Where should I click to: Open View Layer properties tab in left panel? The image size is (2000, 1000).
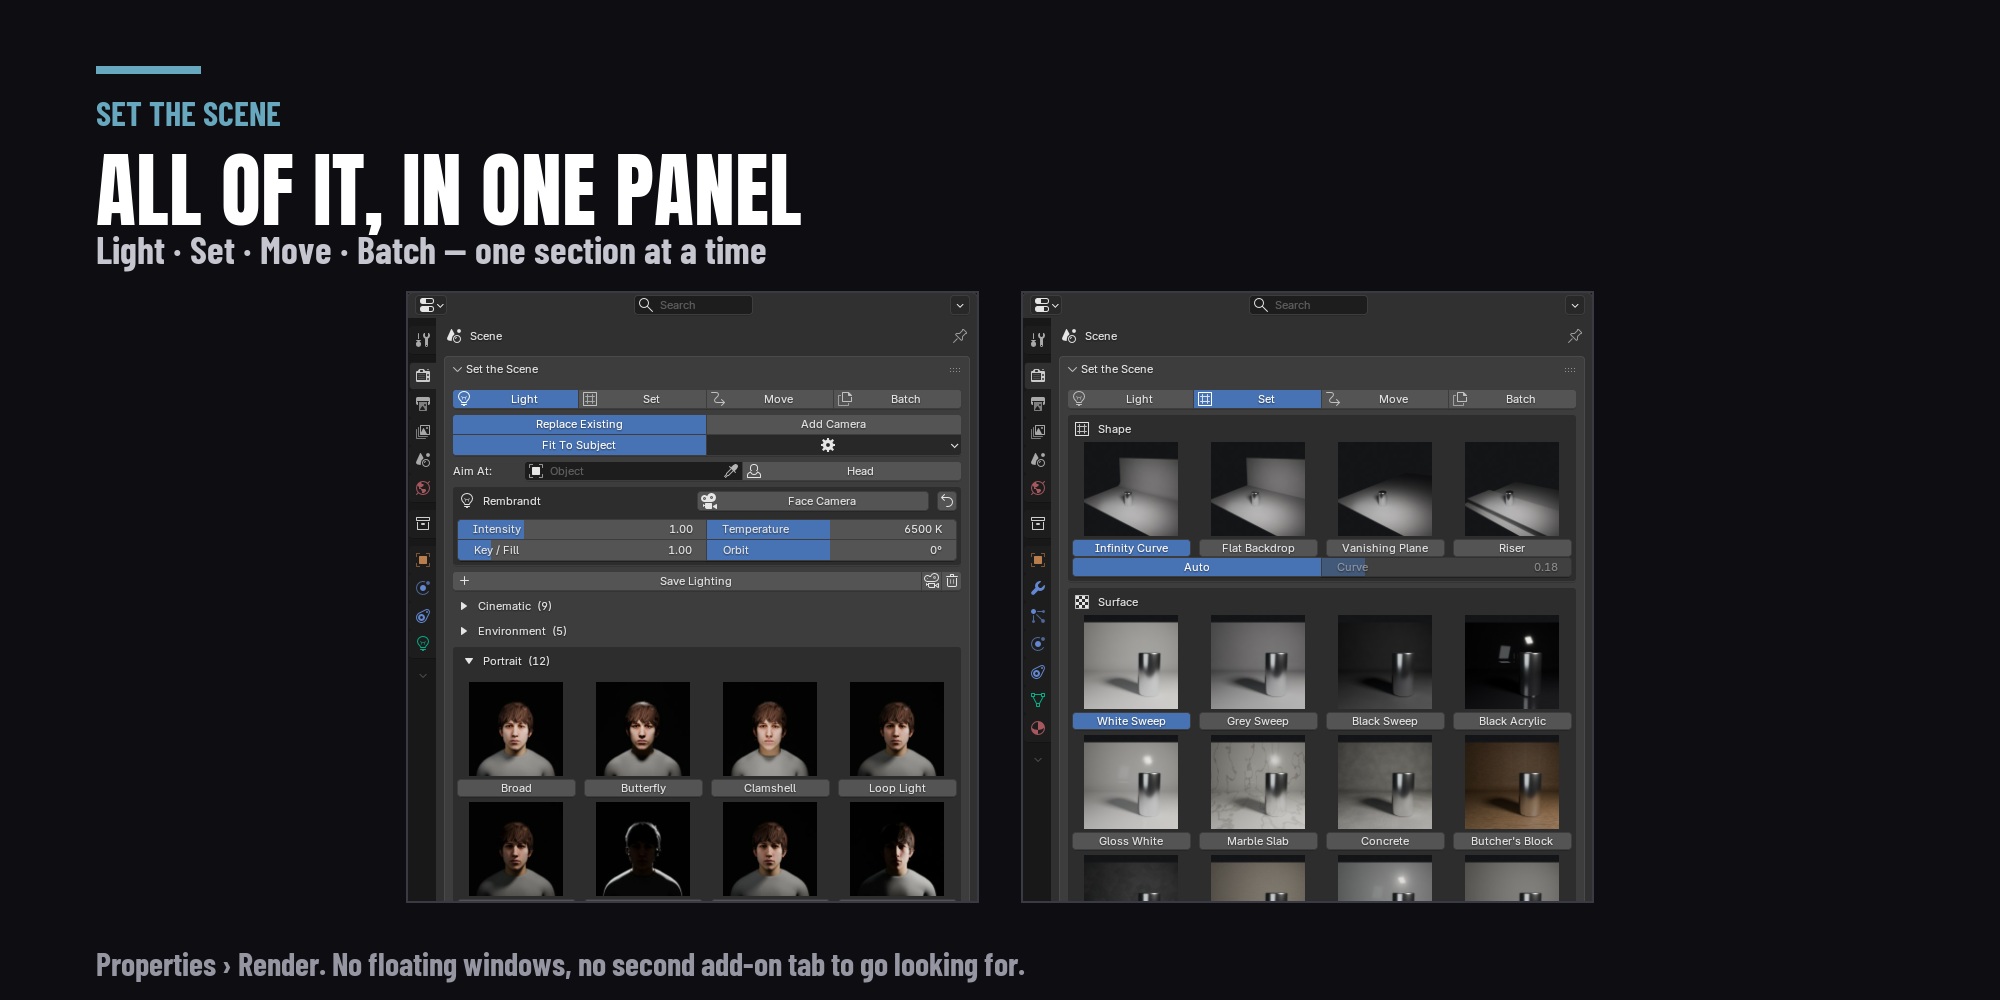(x=423, y=432)
